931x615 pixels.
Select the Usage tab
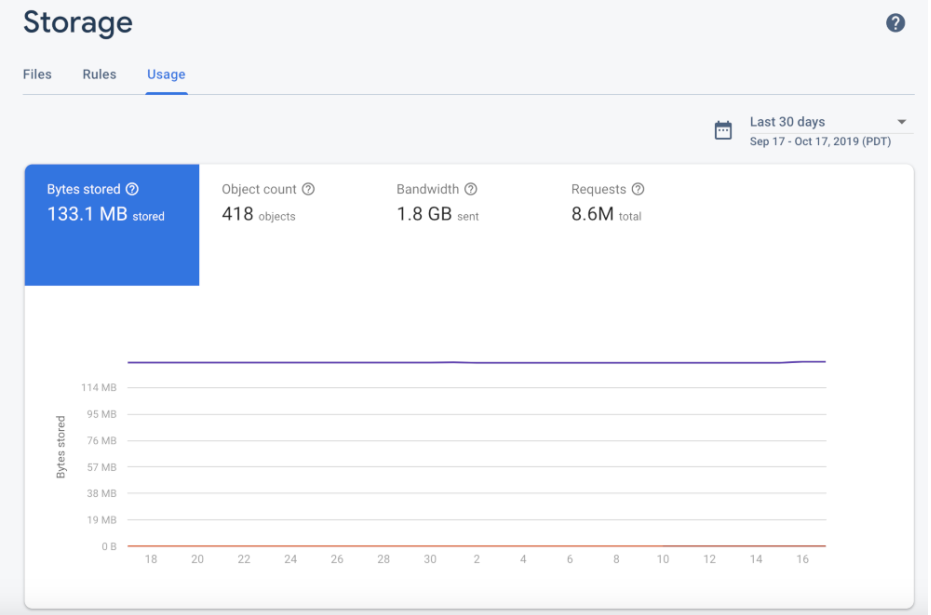click(x=166, y=74)
